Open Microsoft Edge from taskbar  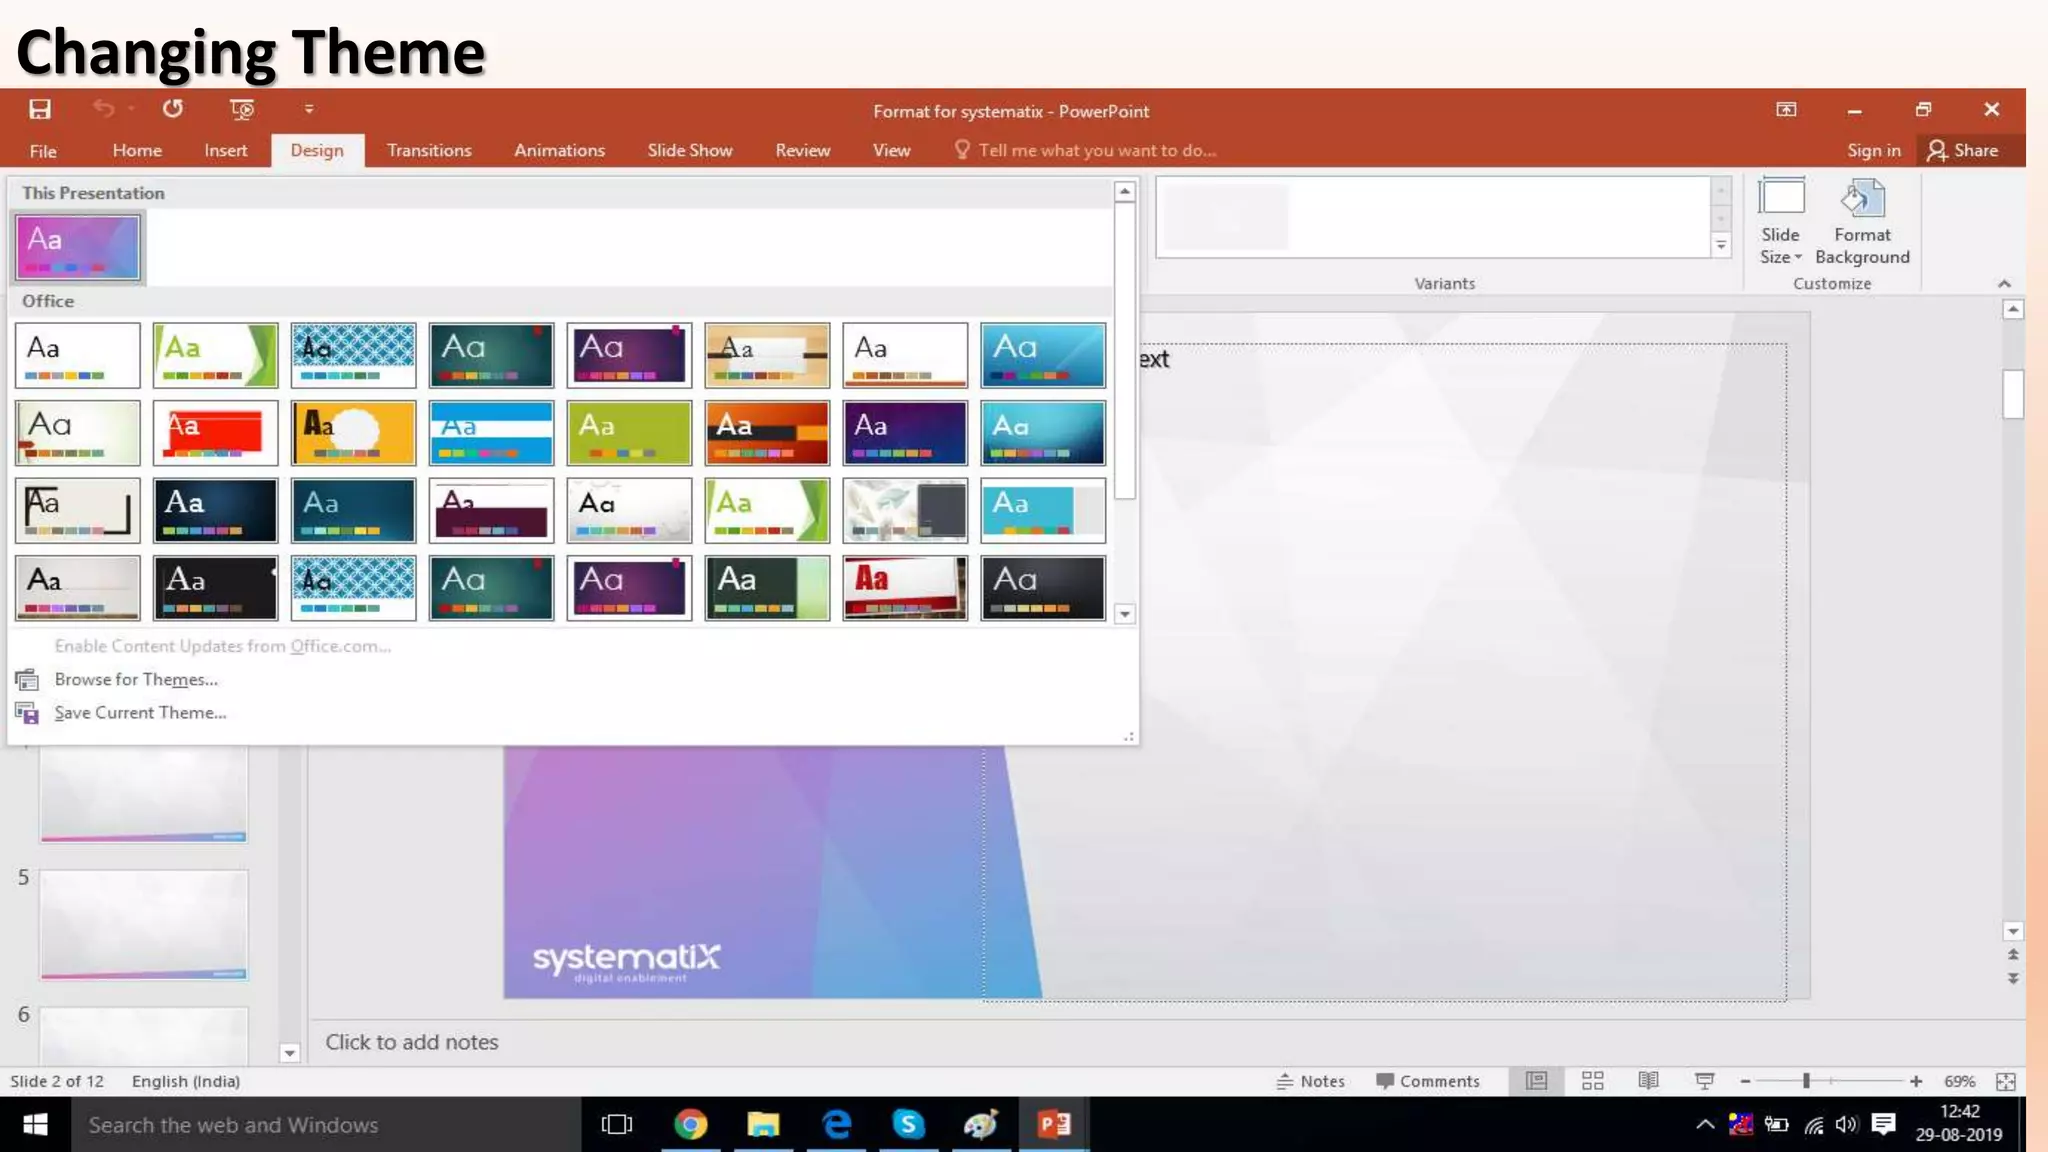click(836, 1125)
